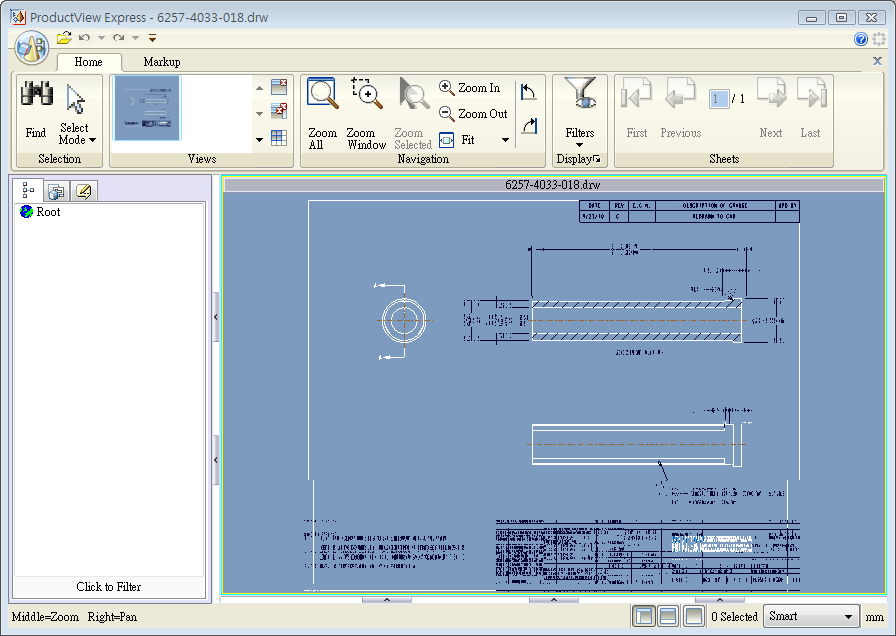Image resolution: width=896 pixels, height=636 pixels.
Task: Click the Zoom In button
Action: click(x=470, y=88)
